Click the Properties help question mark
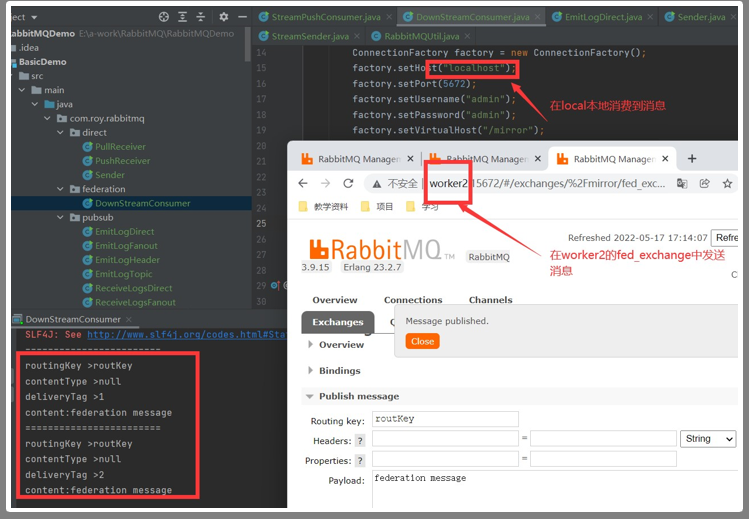This screenshot has height=519, width=749. pos(360,461)
